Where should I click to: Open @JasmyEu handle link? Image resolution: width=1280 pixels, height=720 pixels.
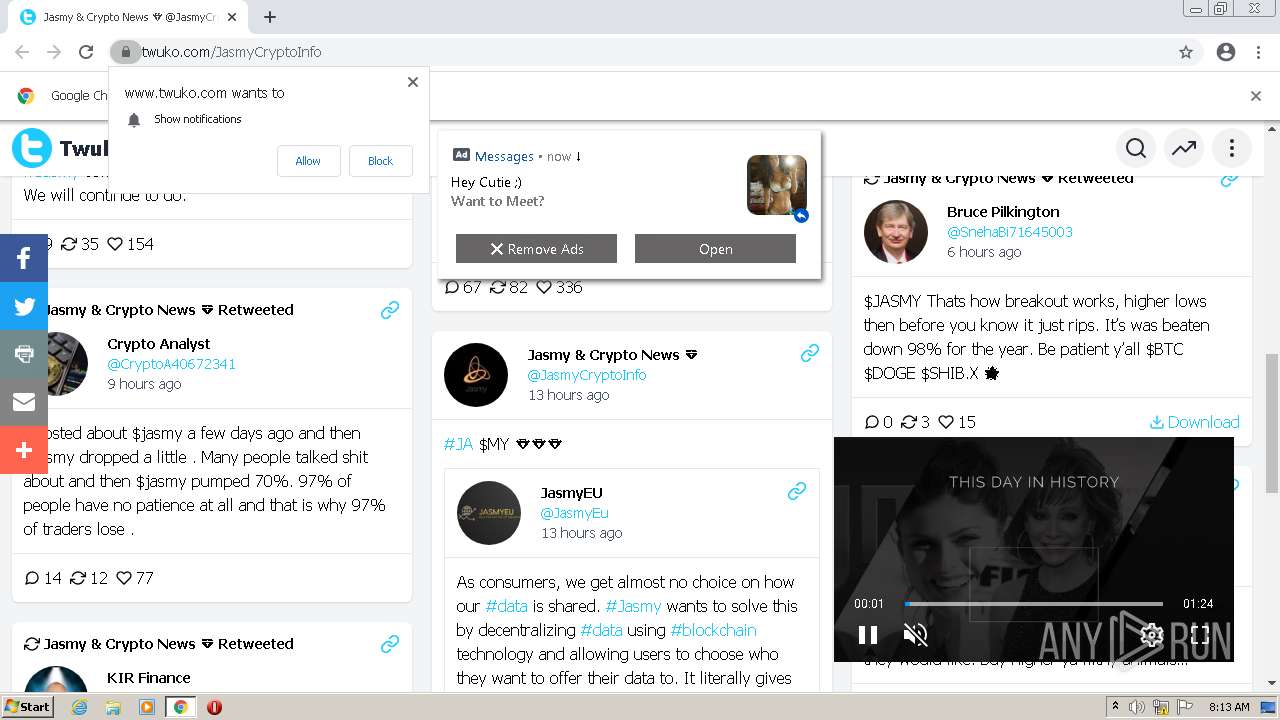[x=574, y=513]
